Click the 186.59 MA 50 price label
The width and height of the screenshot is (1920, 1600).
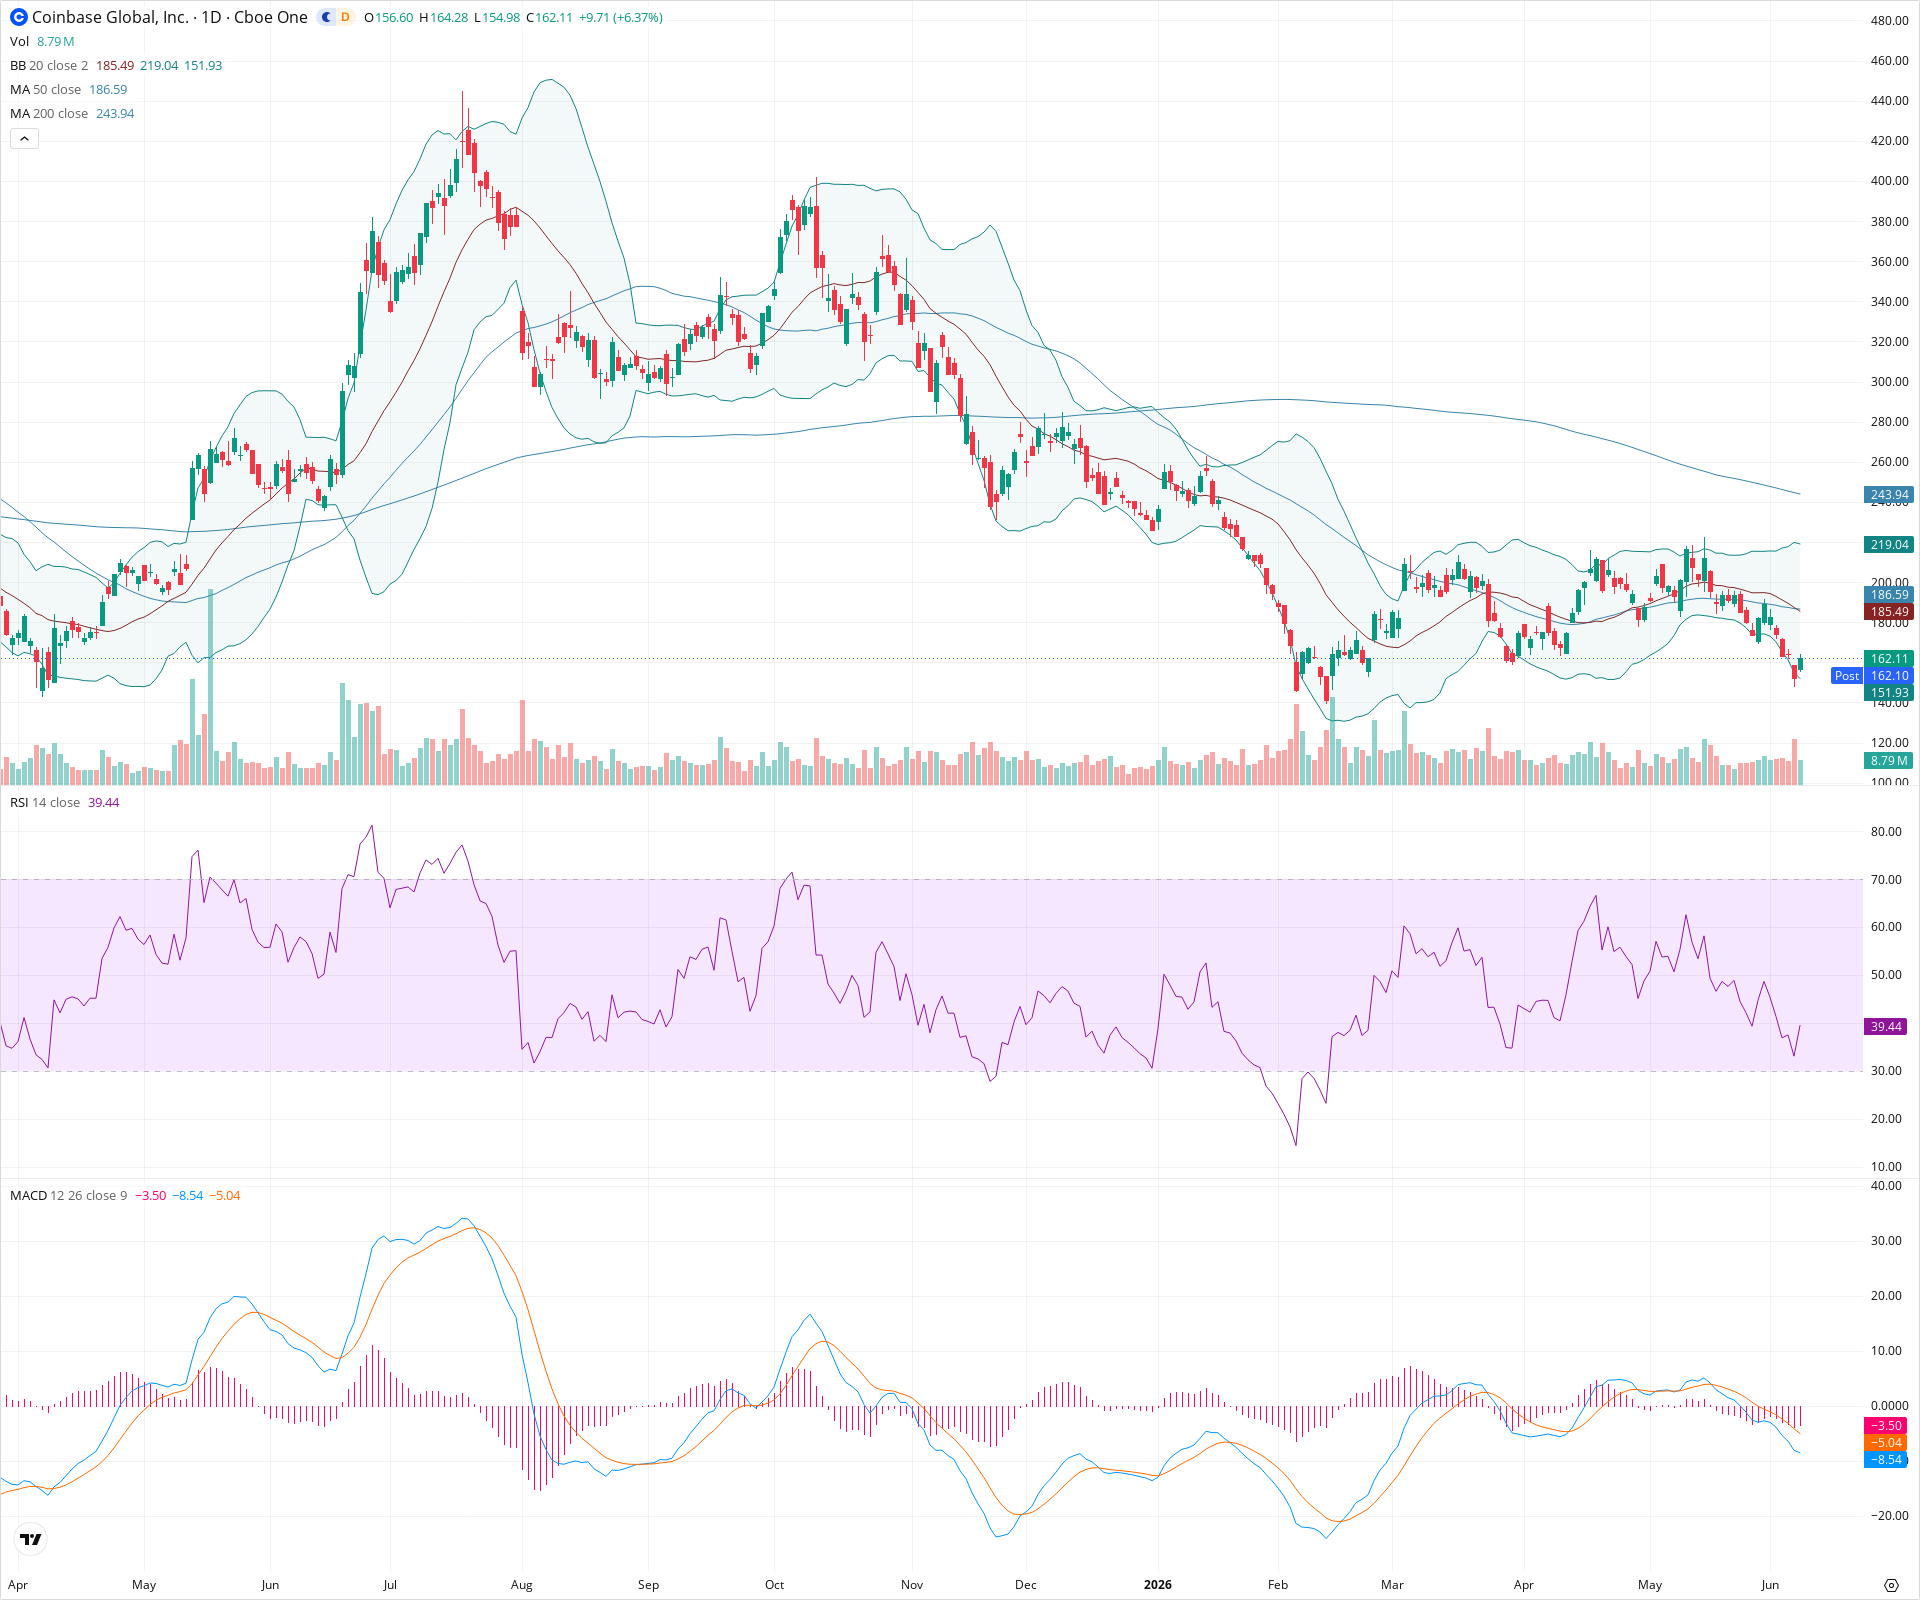(x=1889, y=595)
